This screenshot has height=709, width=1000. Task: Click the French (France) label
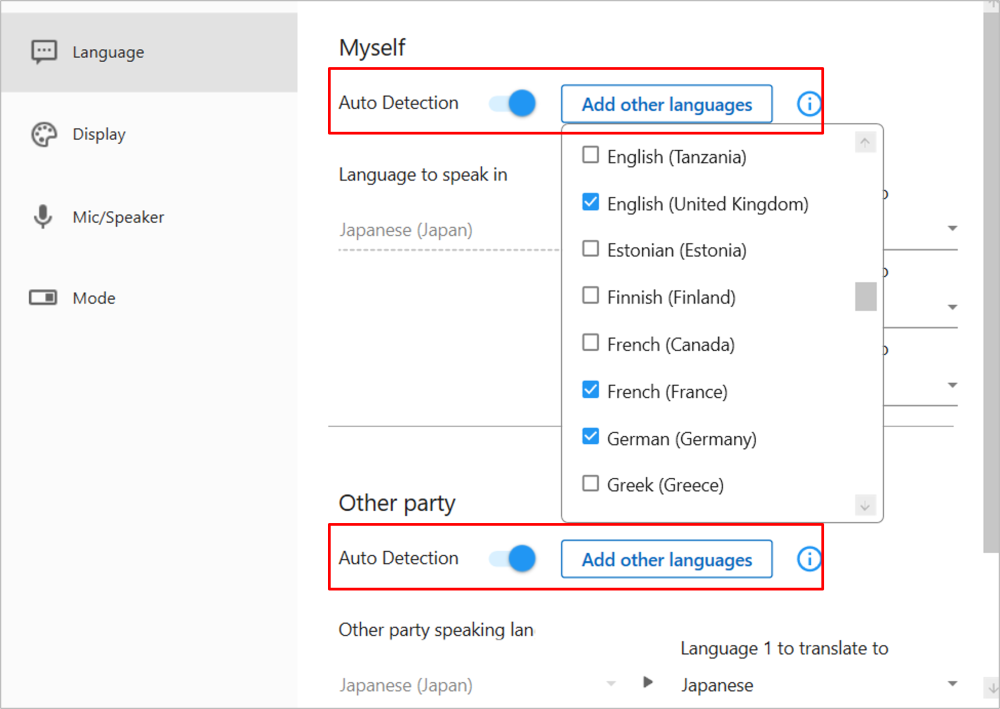(x=667, y=391)
